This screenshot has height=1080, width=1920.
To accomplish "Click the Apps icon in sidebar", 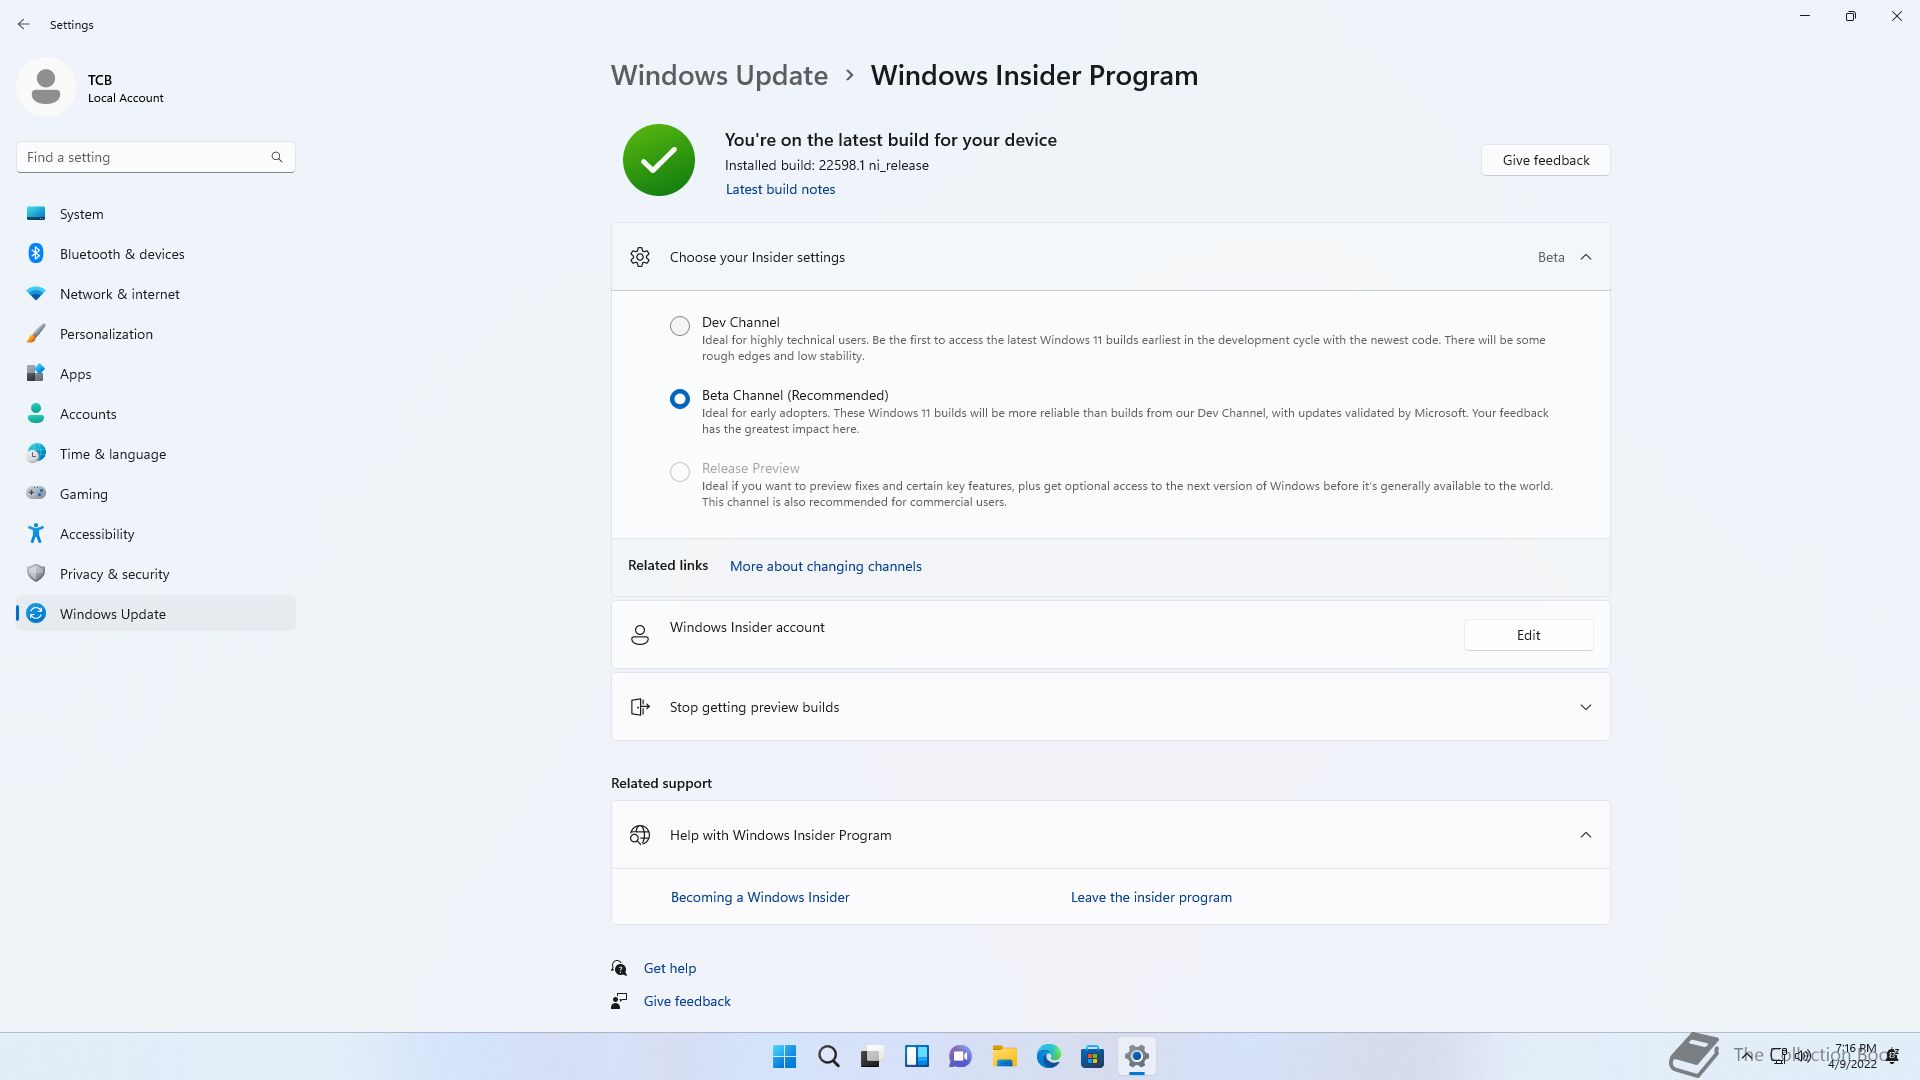I will (x=36, y=373).
